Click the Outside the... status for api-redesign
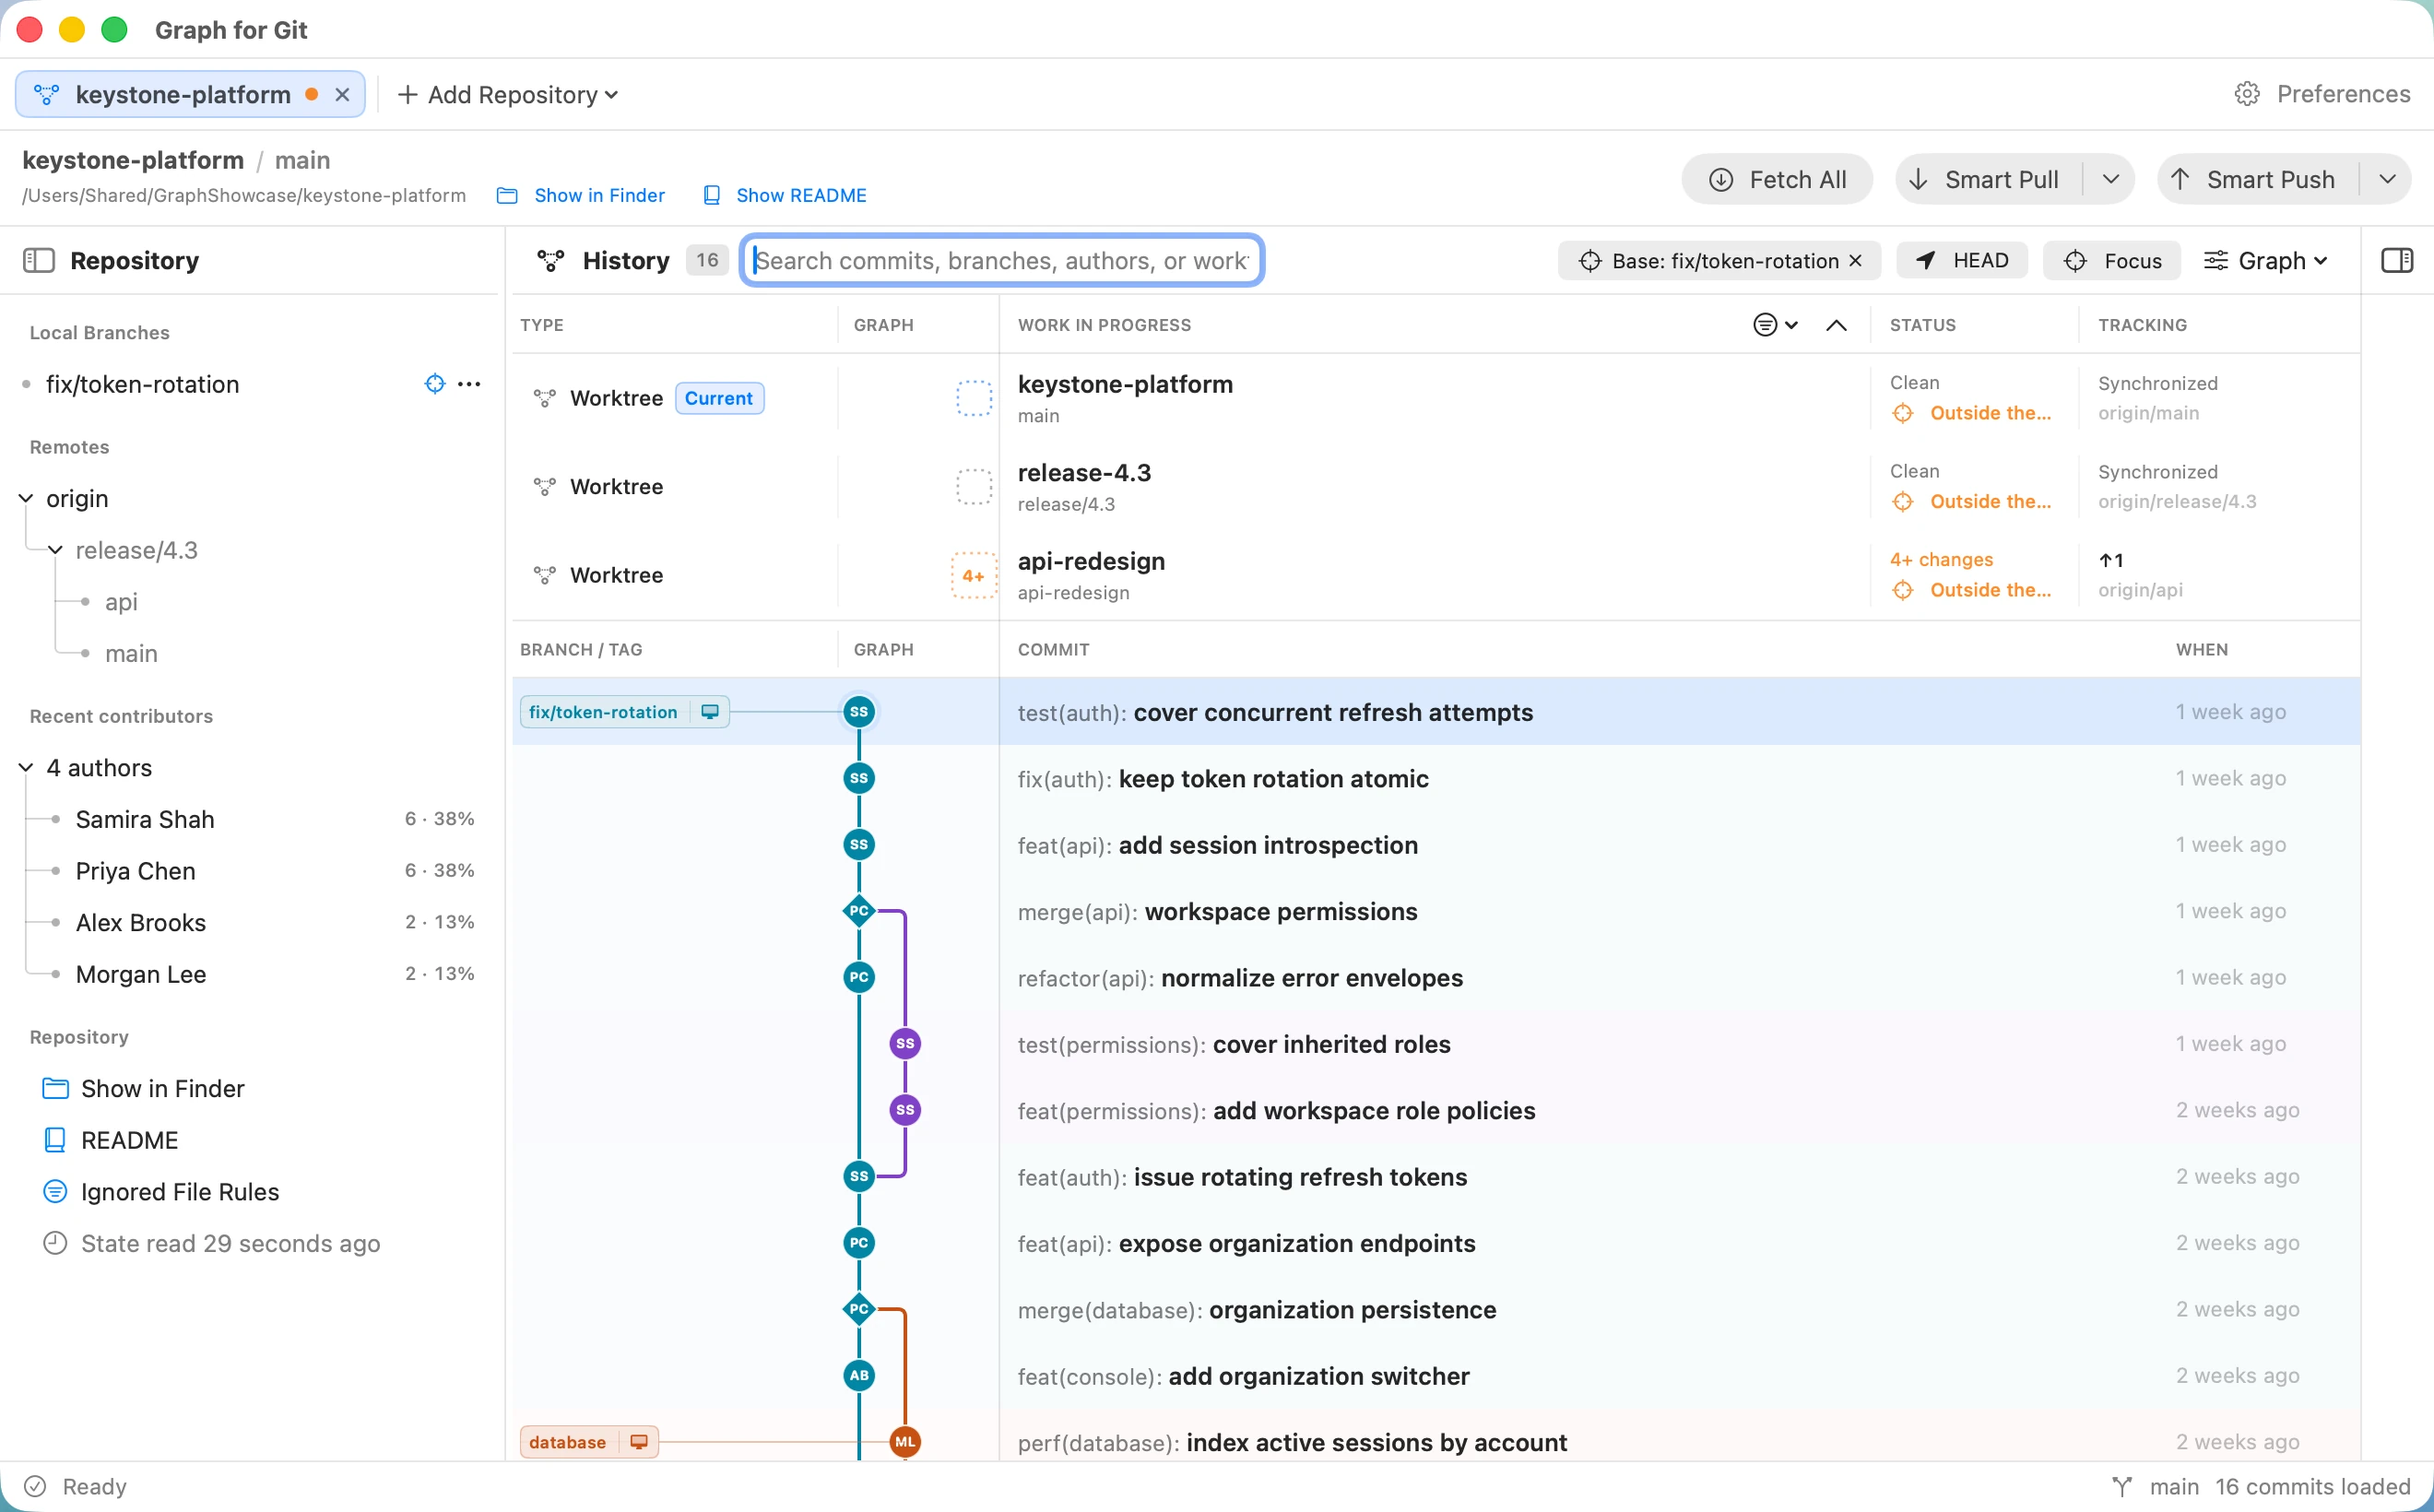This screenshot has width=2434, height=1512. coord(1972,590)
